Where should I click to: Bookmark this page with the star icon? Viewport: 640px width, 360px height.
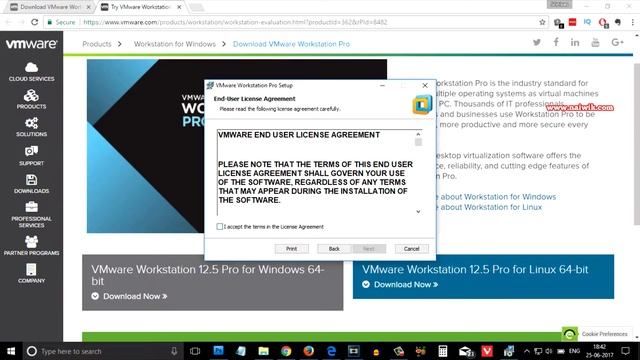[542, 22]
